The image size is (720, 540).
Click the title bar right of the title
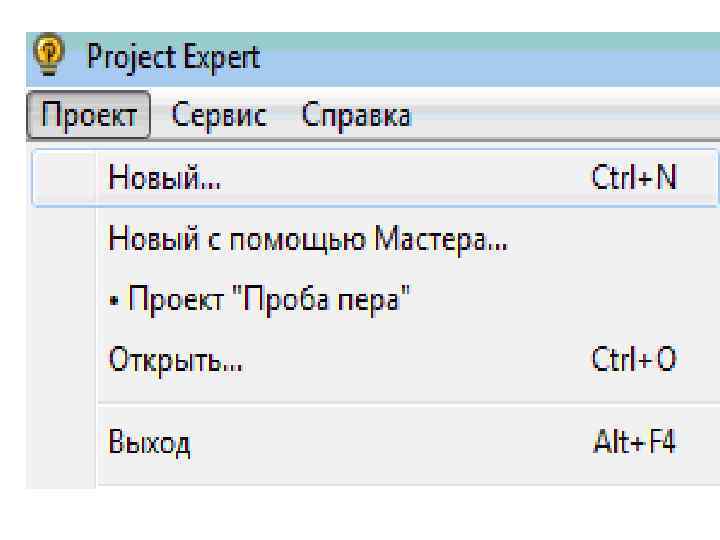480,57
